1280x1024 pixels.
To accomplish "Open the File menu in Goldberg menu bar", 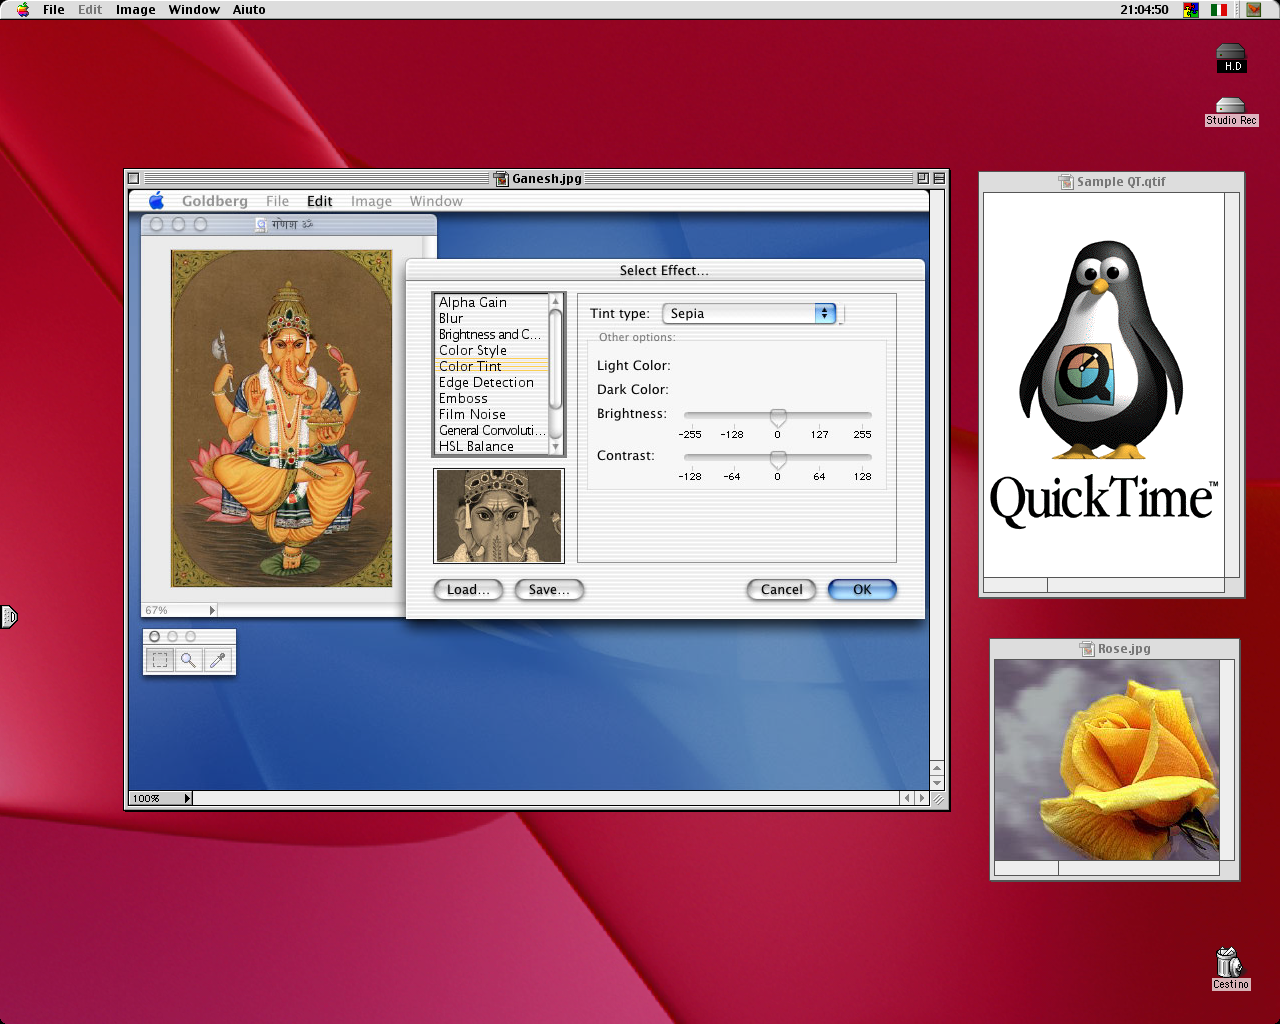I will (x=277, y=201).
